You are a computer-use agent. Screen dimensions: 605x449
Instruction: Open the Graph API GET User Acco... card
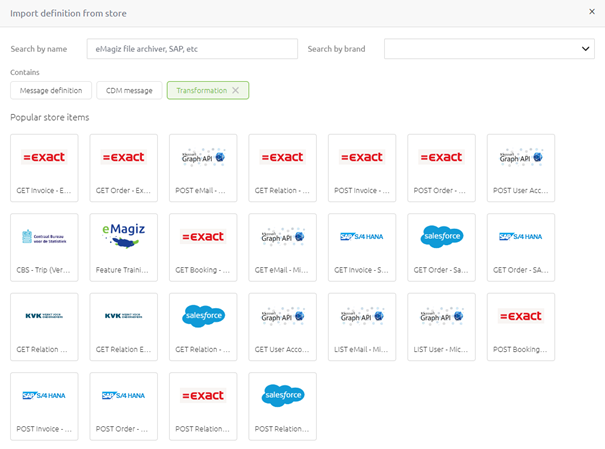pyautogui.click(x=283, y=327)
